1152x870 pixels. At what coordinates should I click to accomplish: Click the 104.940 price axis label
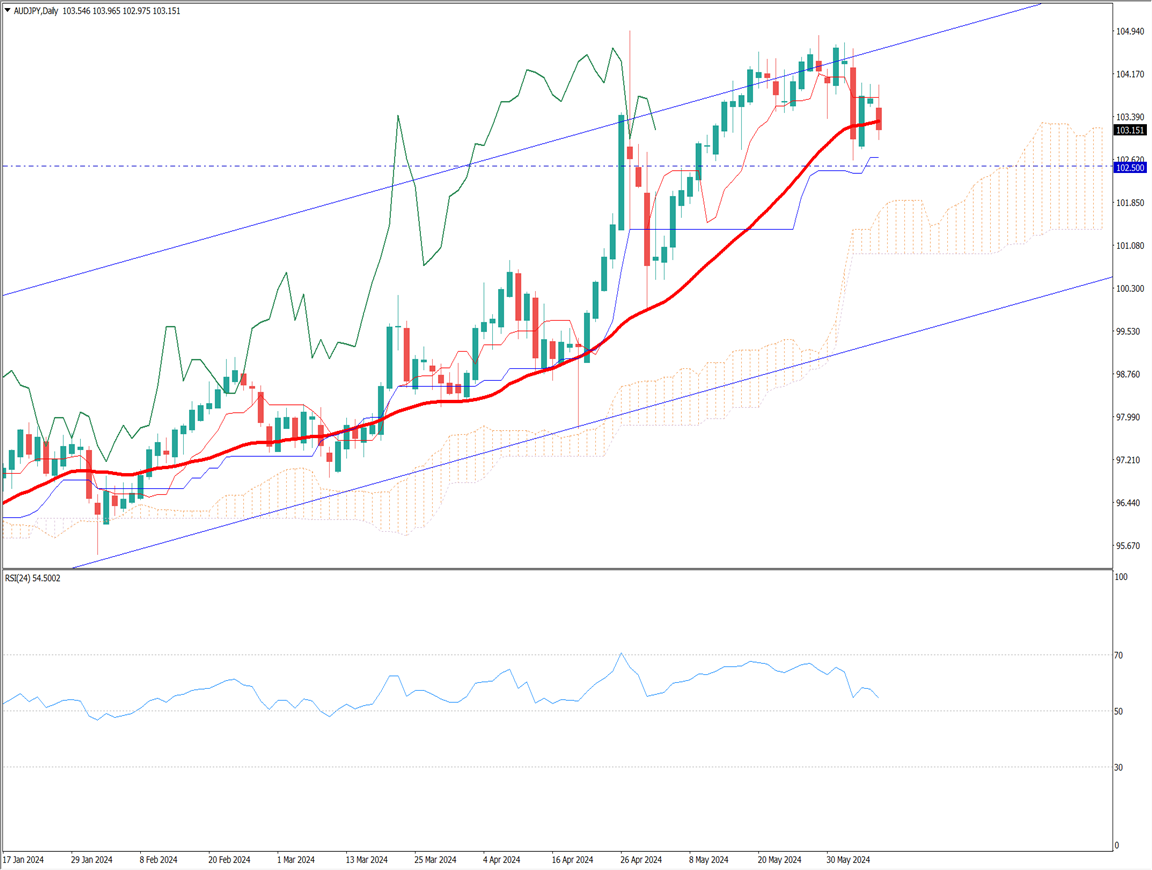tap(1130, 32)
